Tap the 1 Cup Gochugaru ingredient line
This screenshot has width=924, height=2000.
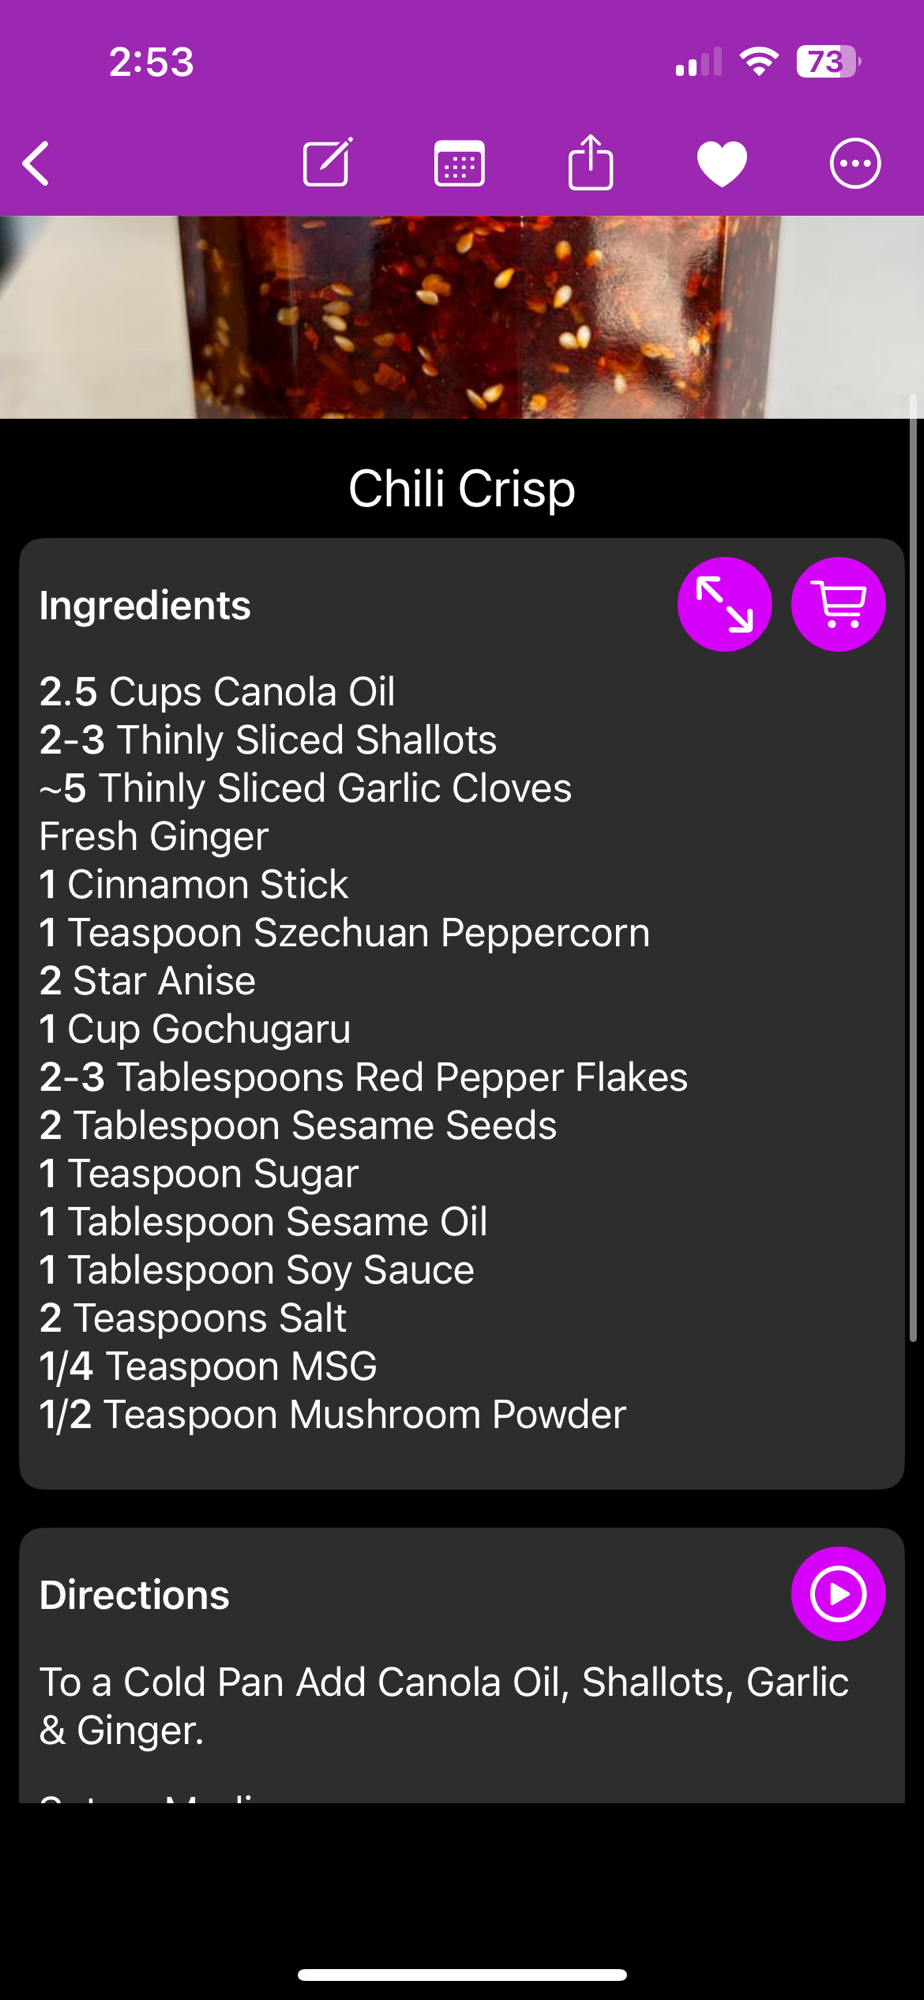(195, 1029)
